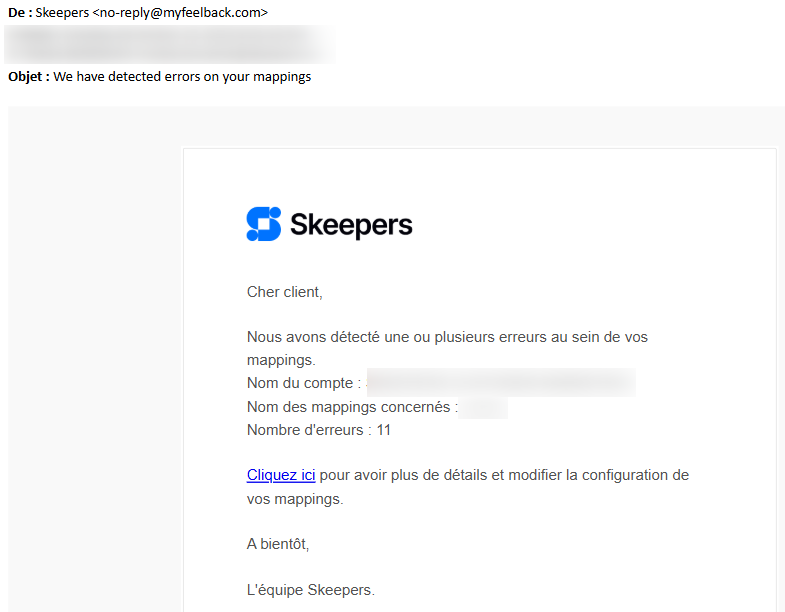
Task: Click the blurred account name value
Action: (500, 383)
